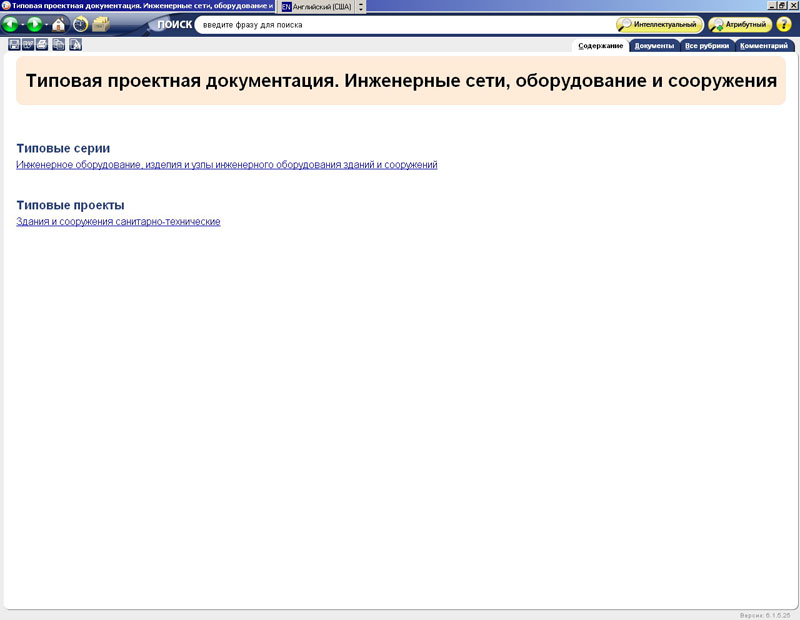Switch to the Документы tab
Screen dimensions: 800x620
[x=655, y=45]
